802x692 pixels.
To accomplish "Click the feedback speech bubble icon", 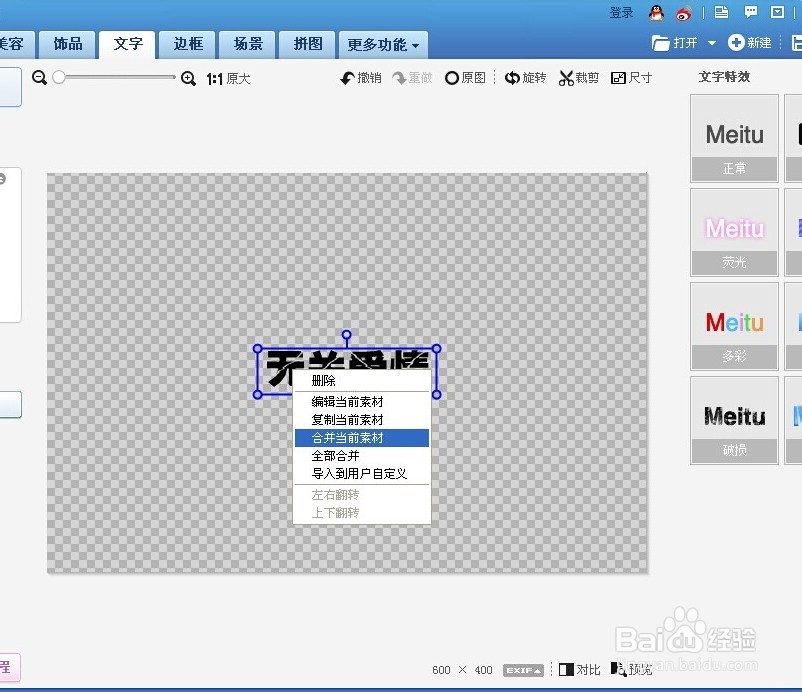I will click(750, 12).
